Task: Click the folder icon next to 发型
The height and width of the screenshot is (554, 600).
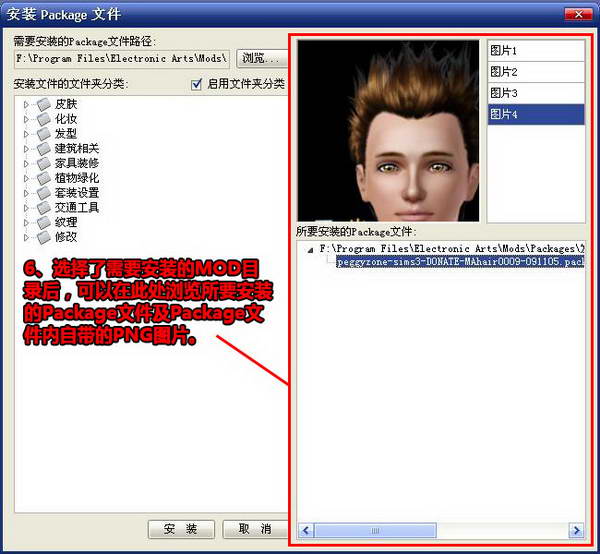Action: 43,134
